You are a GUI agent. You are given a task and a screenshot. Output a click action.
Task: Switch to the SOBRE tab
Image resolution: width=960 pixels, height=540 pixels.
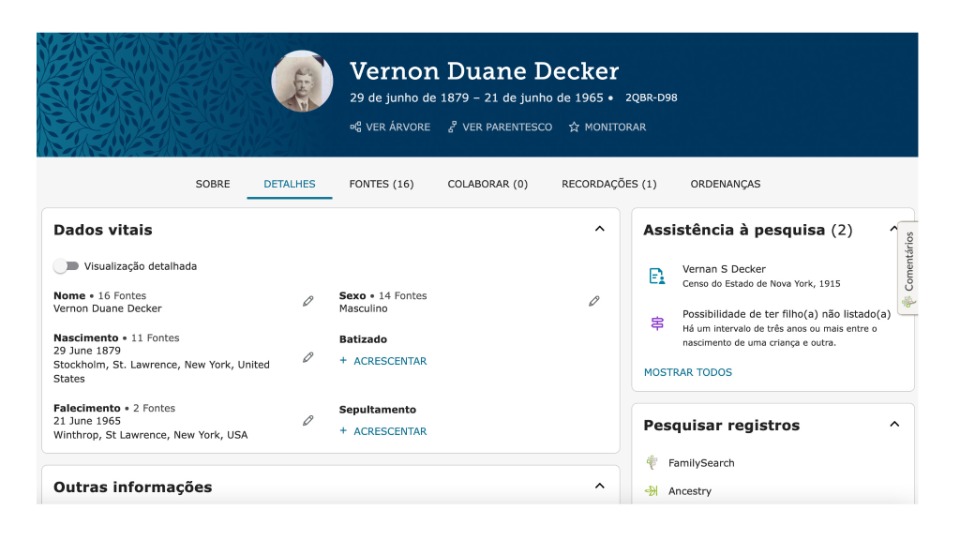[212, 184]
